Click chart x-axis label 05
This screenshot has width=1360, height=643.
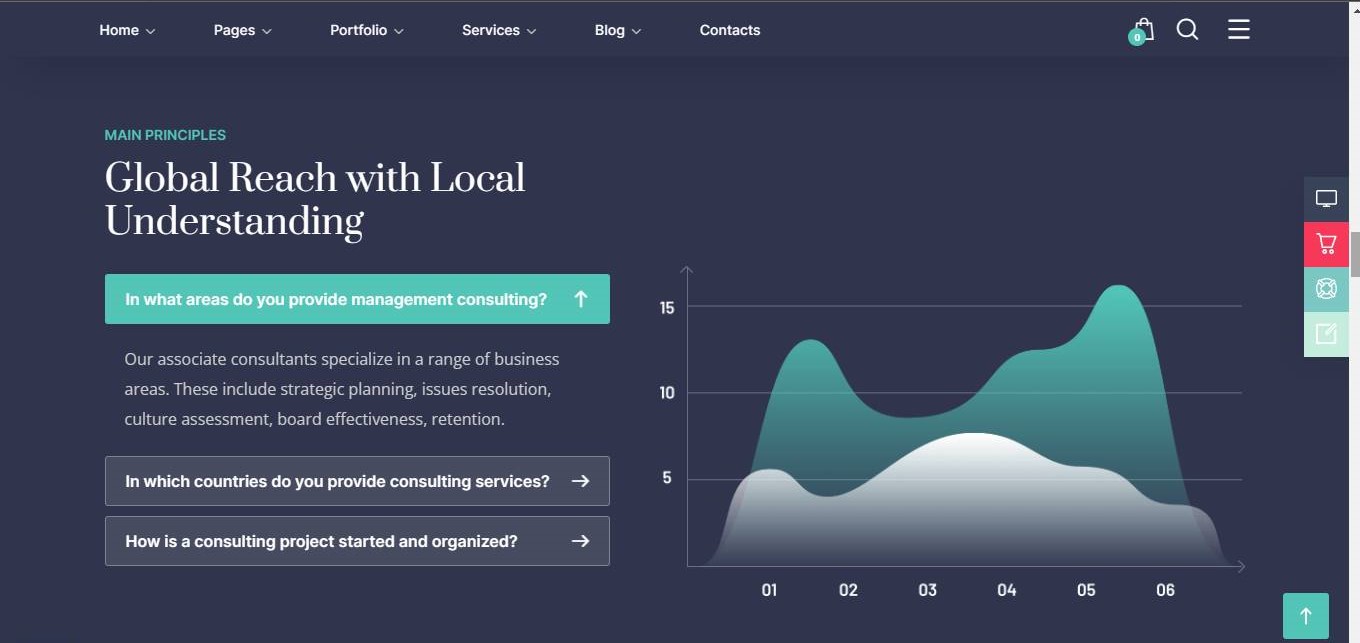click(1086, 590)
